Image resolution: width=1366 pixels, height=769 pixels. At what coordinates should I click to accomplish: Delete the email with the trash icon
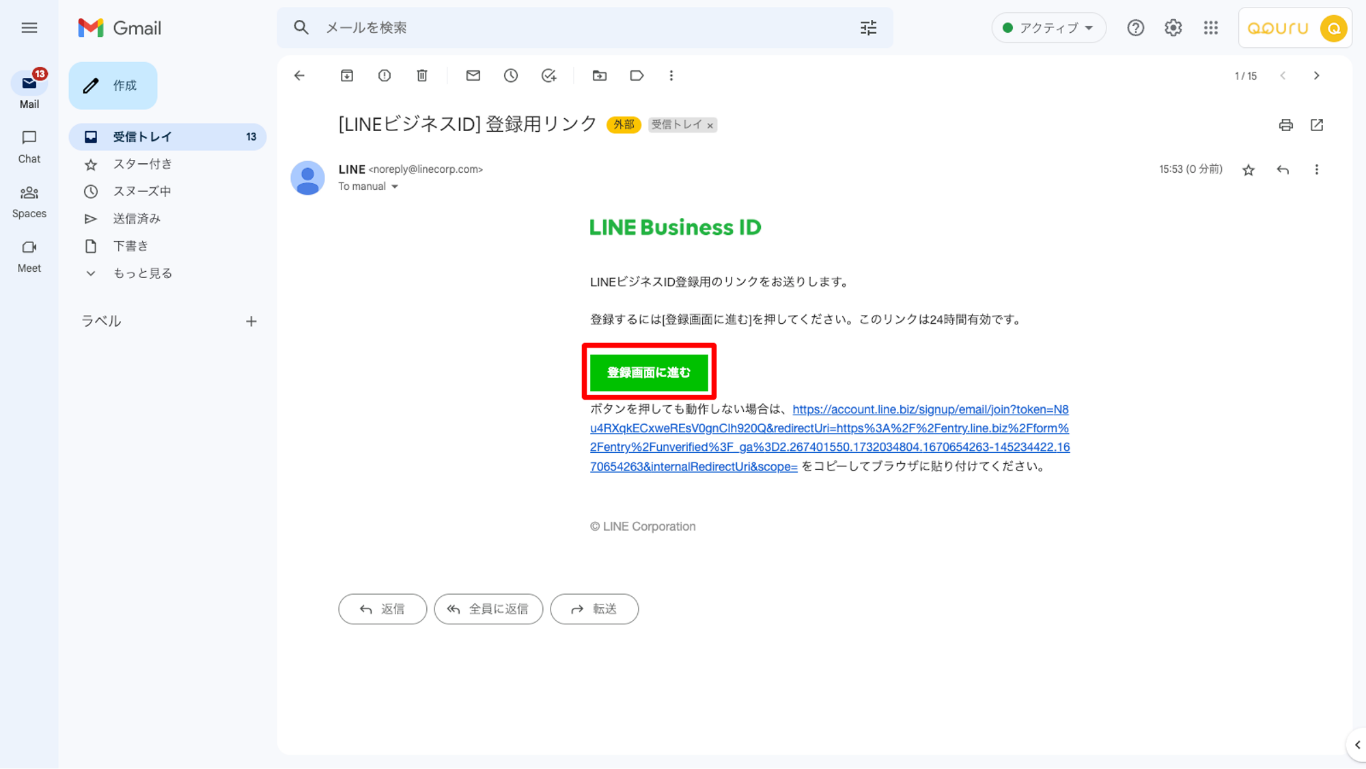[422, 76]
